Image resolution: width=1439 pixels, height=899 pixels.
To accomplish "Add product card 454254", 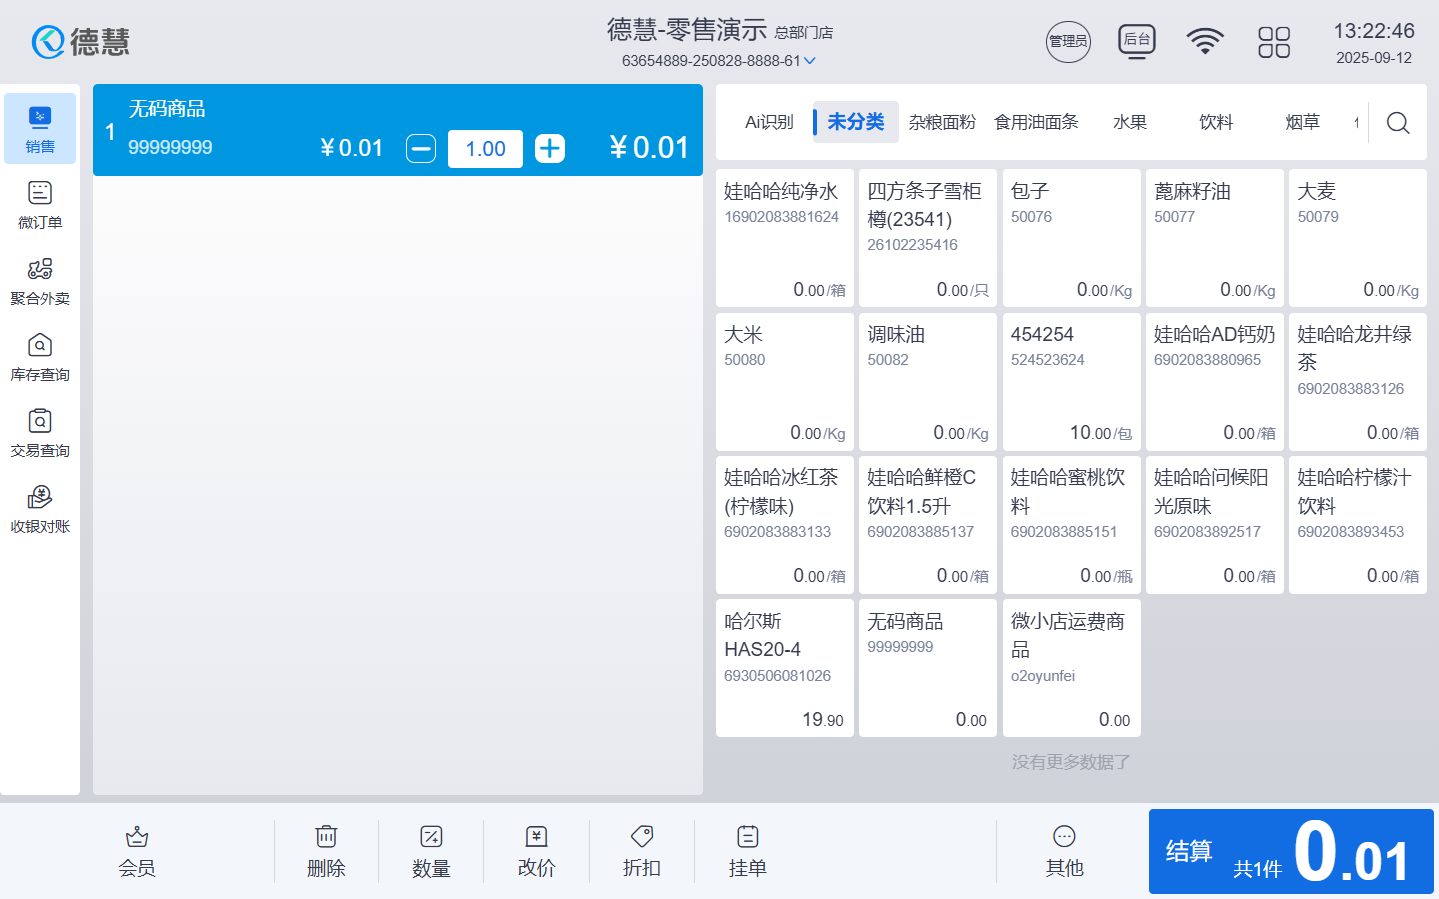I will (1072, 382).
